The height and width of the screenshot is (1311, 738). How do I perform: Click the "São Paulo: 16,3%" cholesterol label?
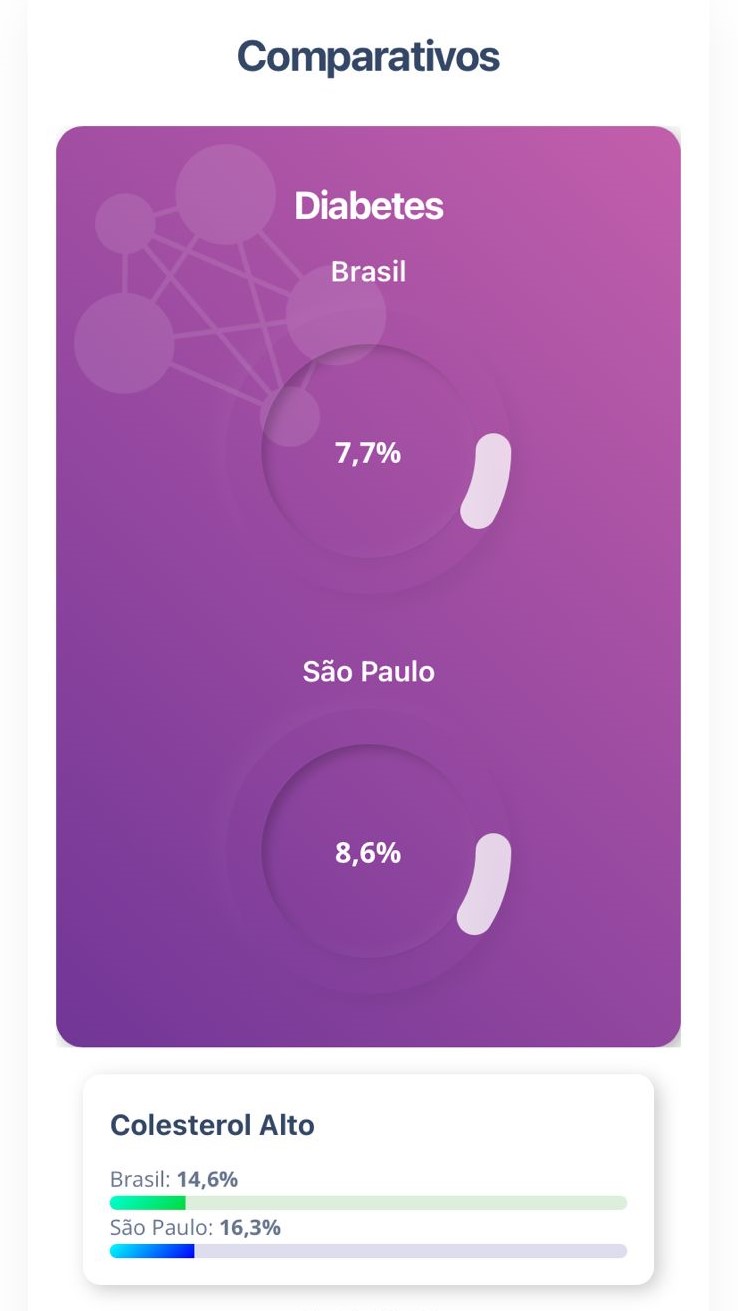tap(195, 1228)
